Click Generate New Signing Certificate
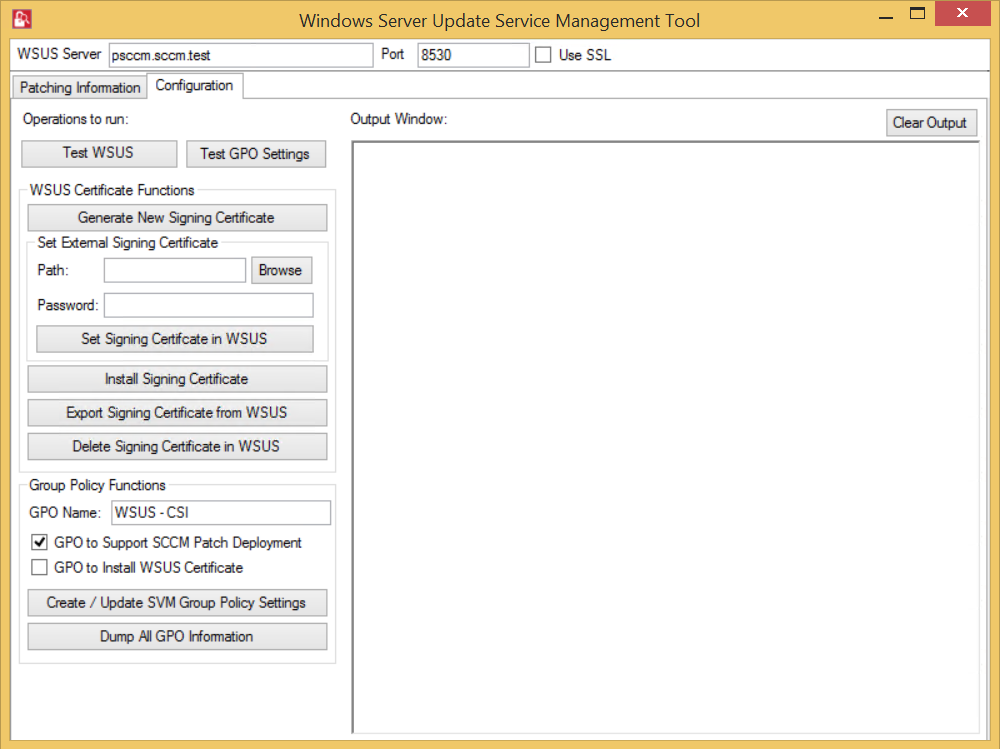The width and height of the screenshot is (1001, 749). point(176,218)
